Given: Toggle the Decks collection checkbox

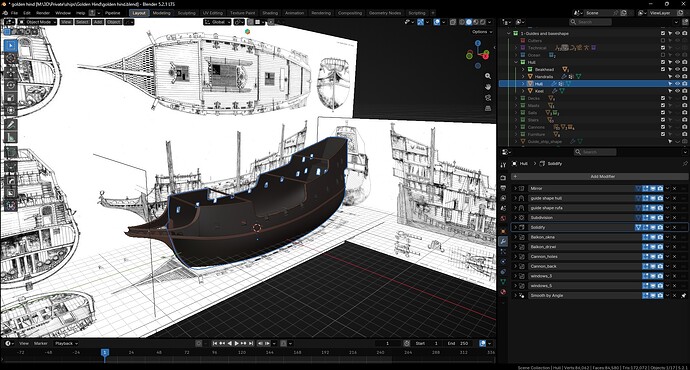Looking at the screenshot, I should click(x=663, y=98).
